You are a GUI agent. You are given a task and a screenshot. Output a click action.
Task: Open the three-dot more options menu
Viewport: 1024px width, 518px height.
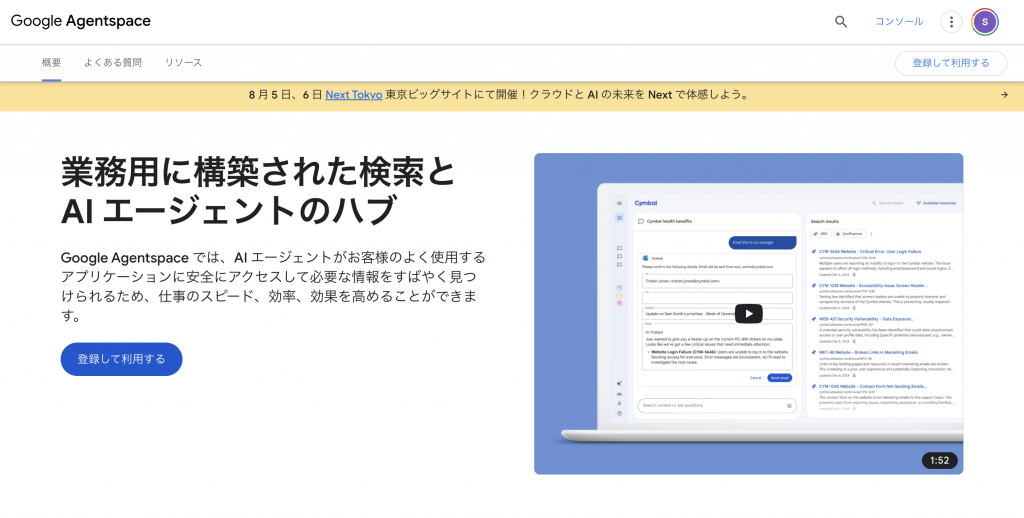(951, 22)
